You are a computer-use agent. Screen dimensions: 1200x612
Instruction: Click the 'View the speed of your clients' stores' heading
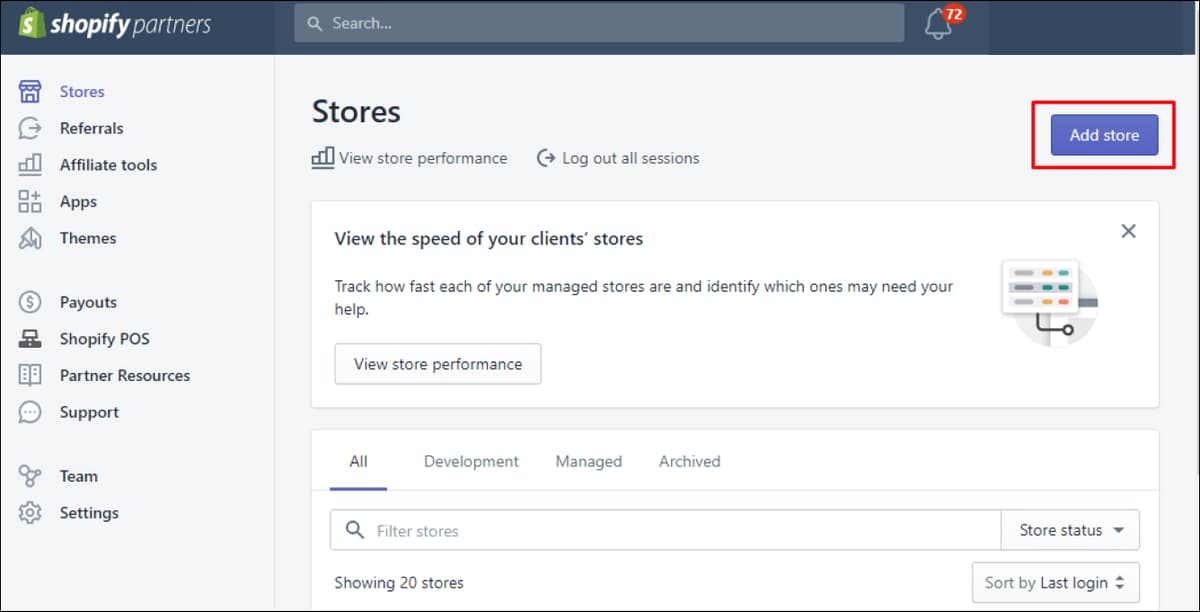[488, 239]
